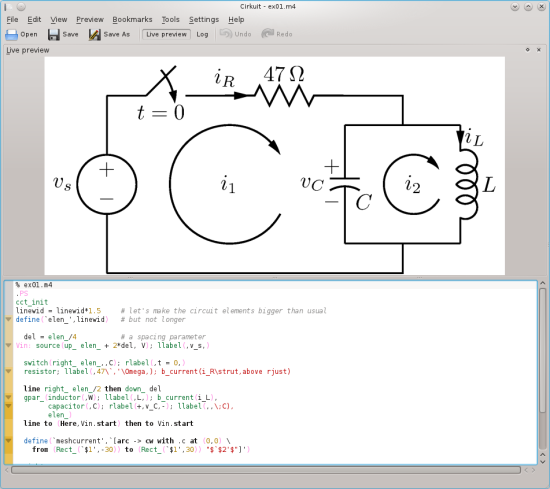Collapse the fold at define meshcurrent line
Viewport: 550px width, 489px height.
(x=8, y=440)
